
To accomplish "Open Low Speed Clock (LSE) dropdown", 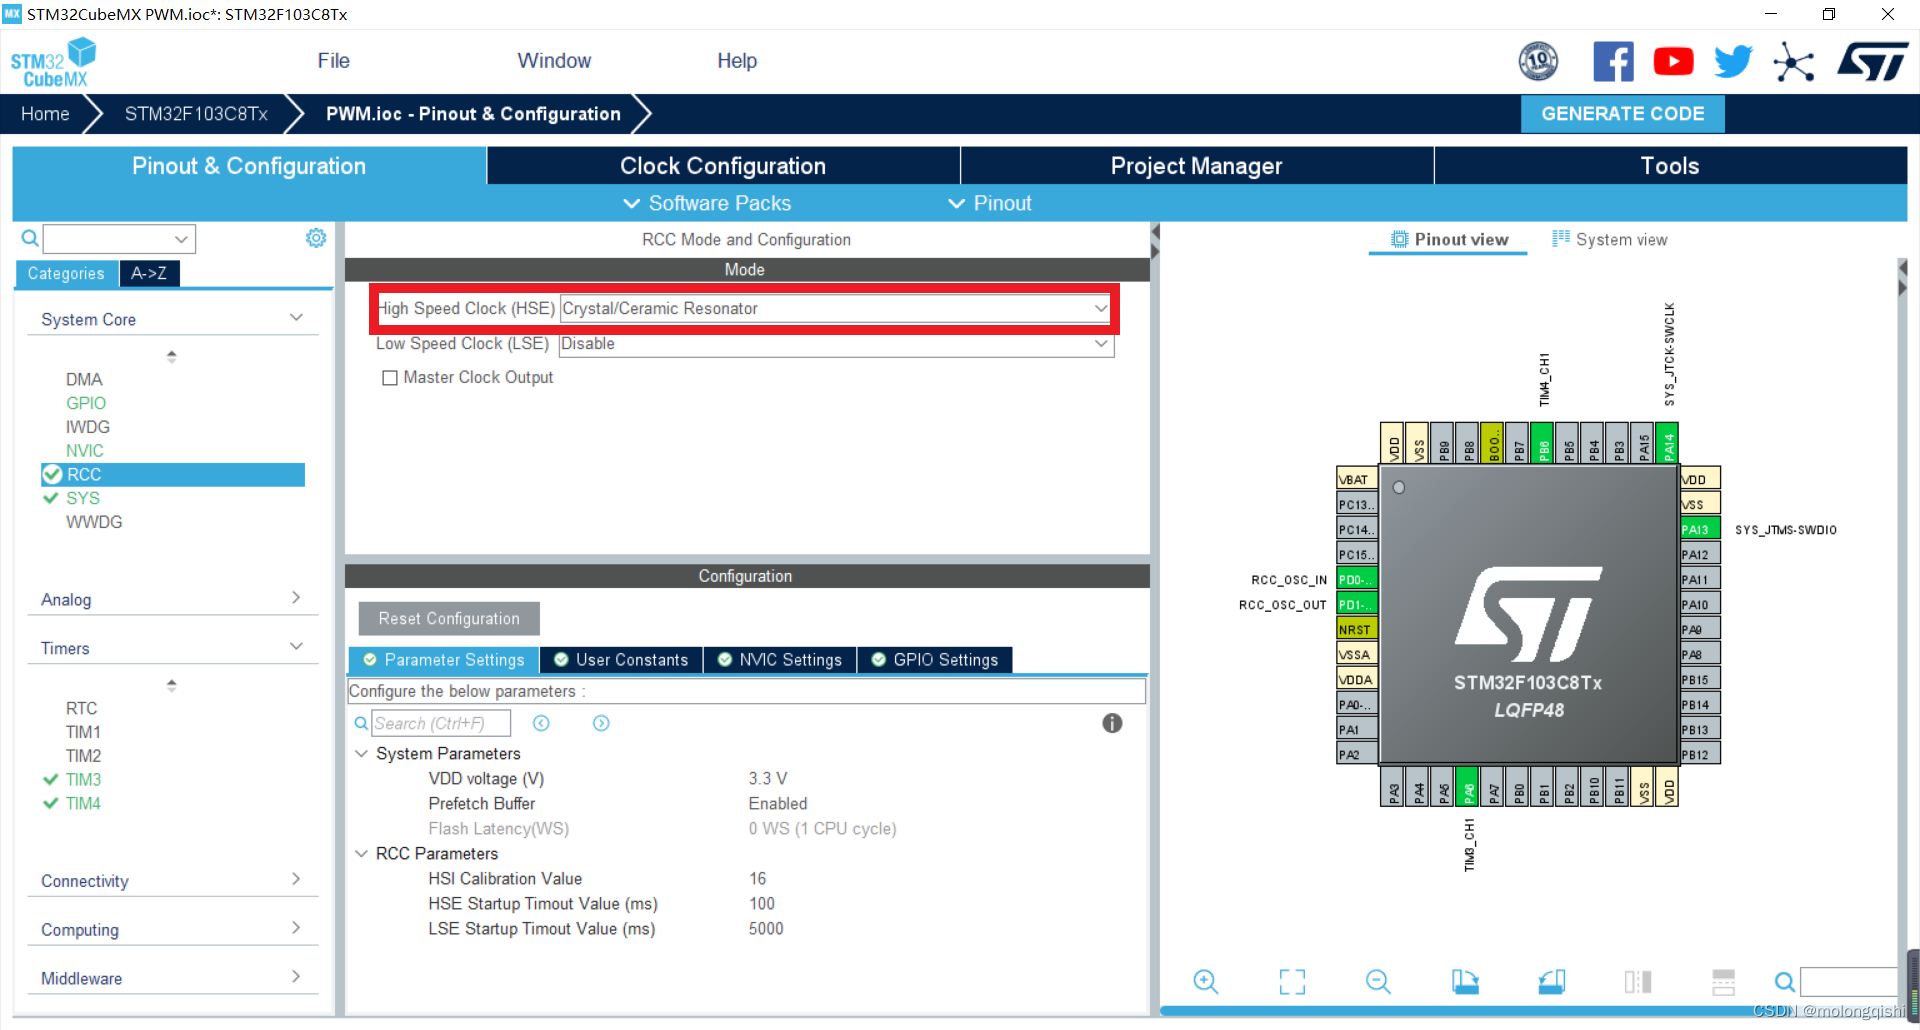I will pyautogui.click(x=836, y=343).
